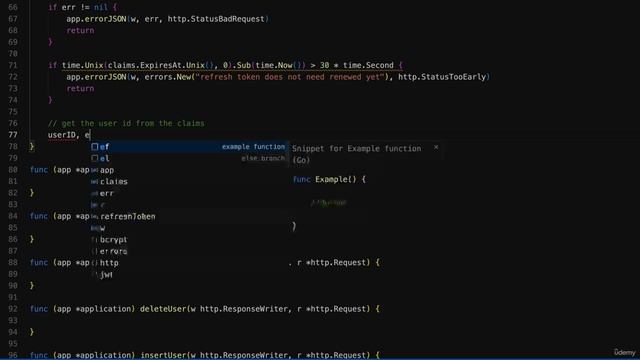The height and width of the screenshot is (360, 640).
Task: Close the snippet documentation popup
Action: (x=436, y=147)
